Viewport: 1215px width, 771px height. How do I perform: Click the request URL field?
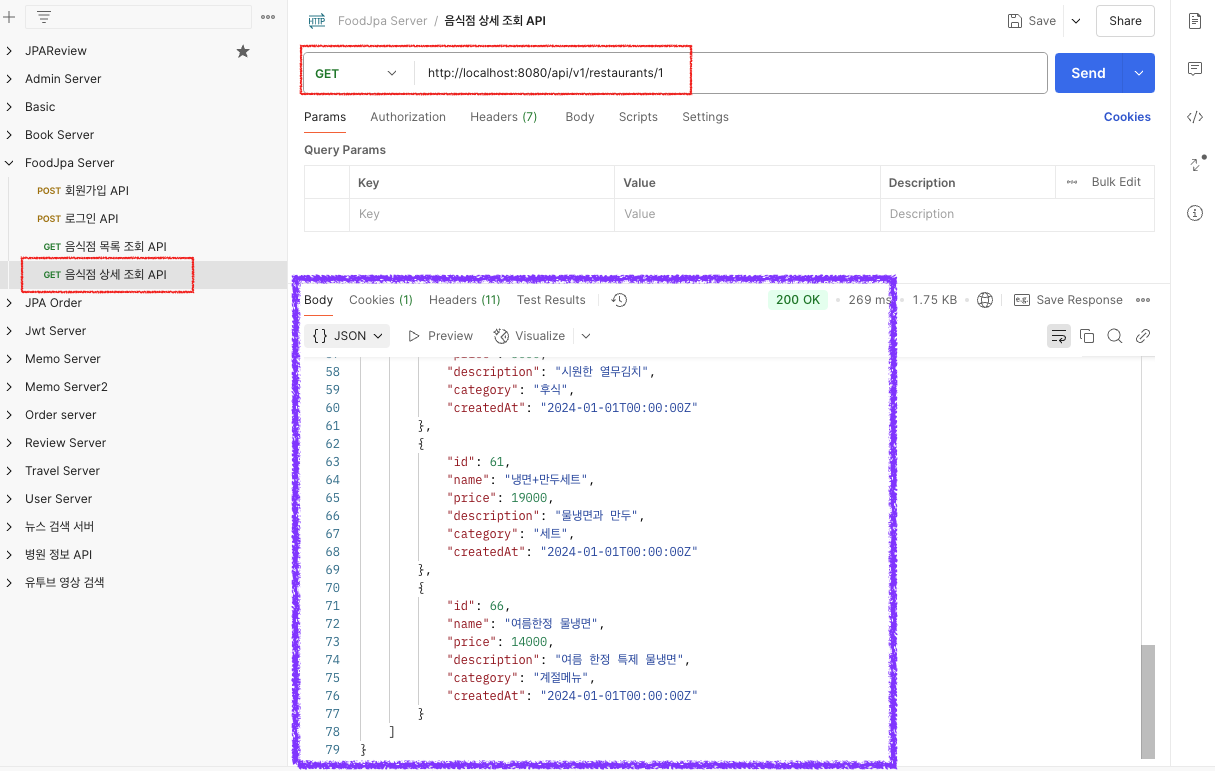(731, 73)
